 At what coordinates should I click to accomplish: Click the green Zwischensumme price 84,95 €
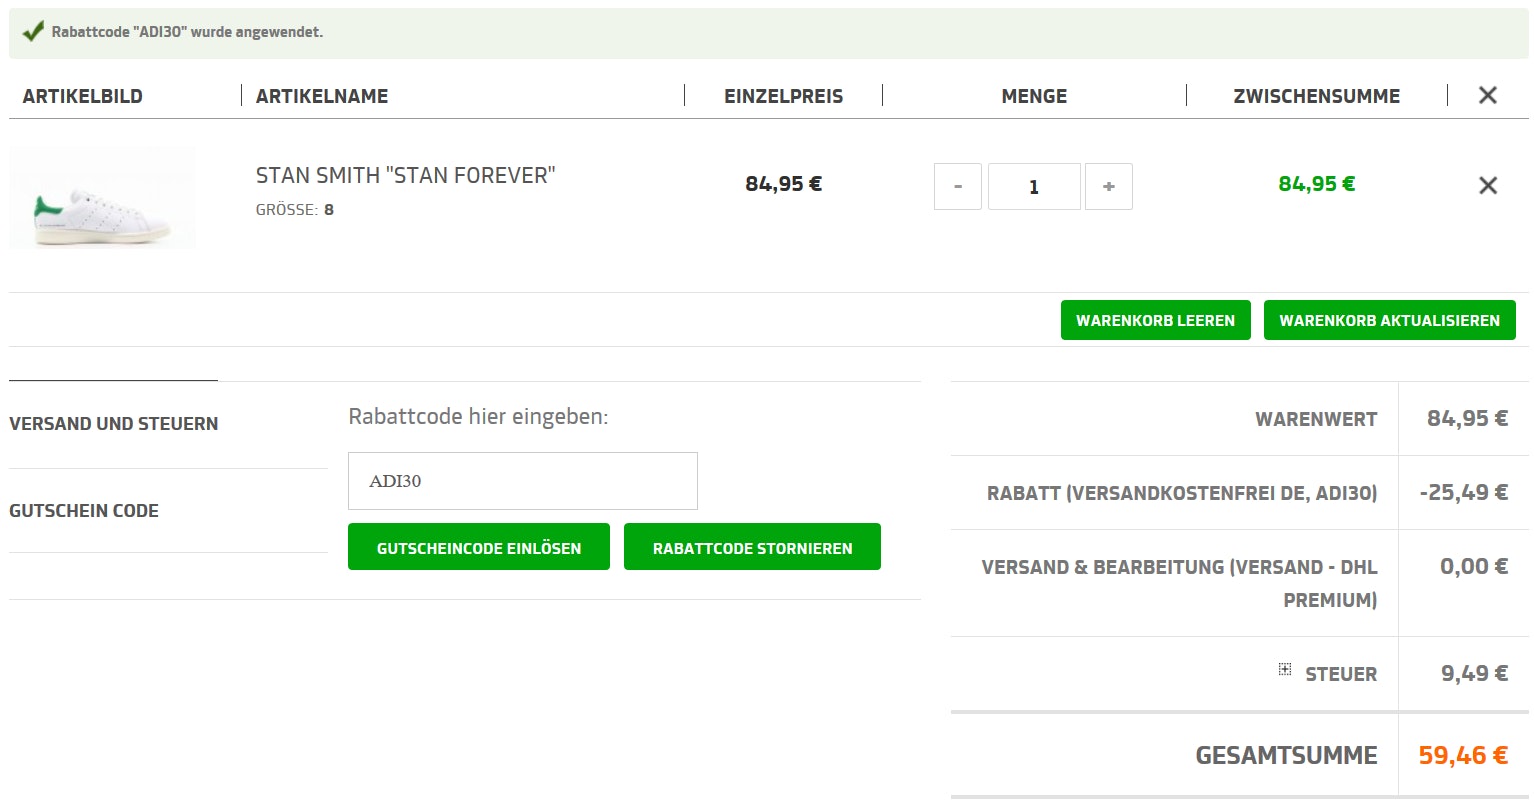click(x=1316, y=184)
